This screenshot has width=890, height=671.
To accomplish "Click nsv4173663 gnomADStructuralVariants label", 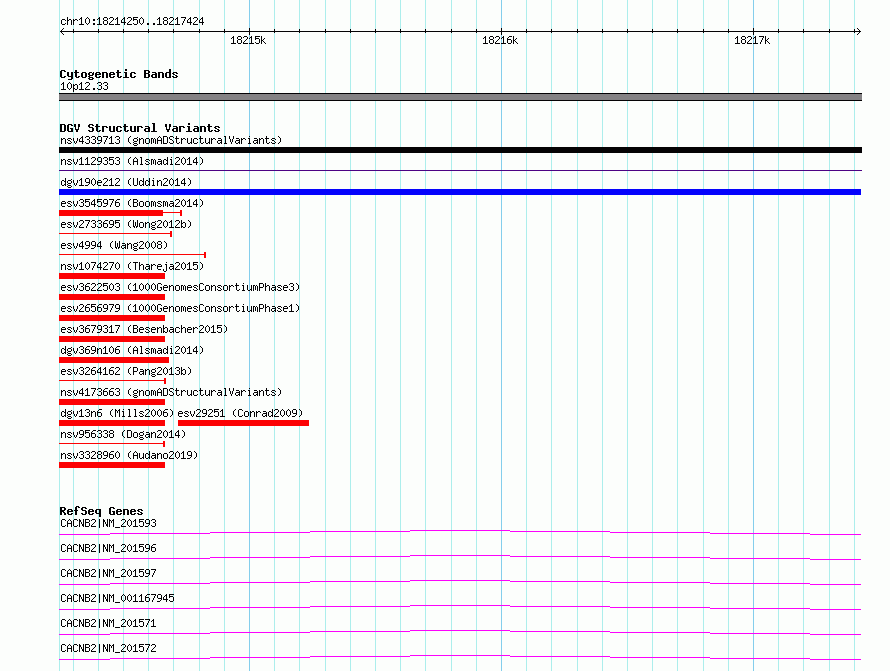I will tap(171, 392).
